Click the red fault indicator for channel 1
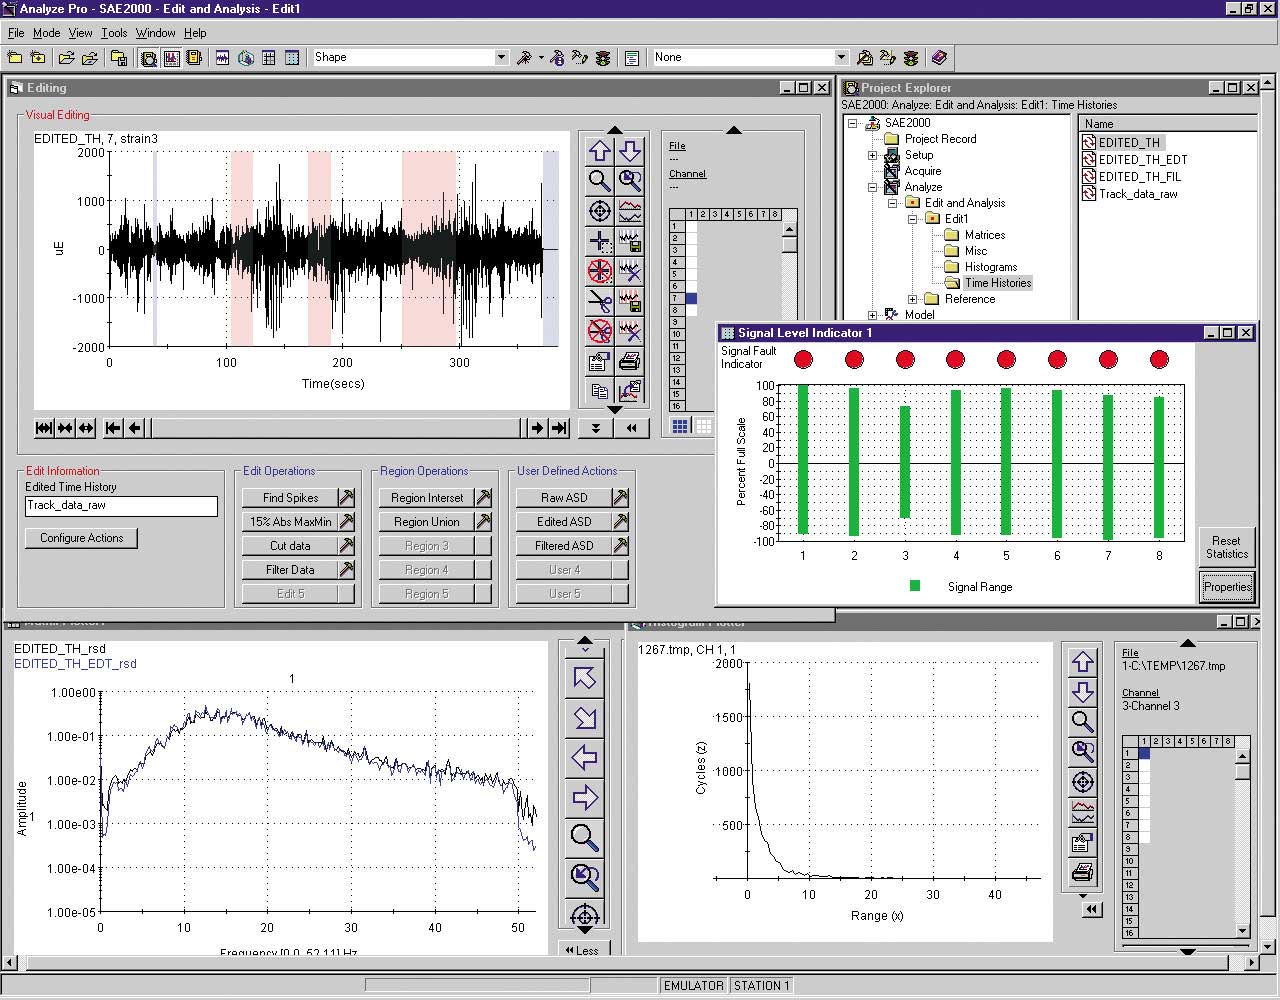 point(803,360)
